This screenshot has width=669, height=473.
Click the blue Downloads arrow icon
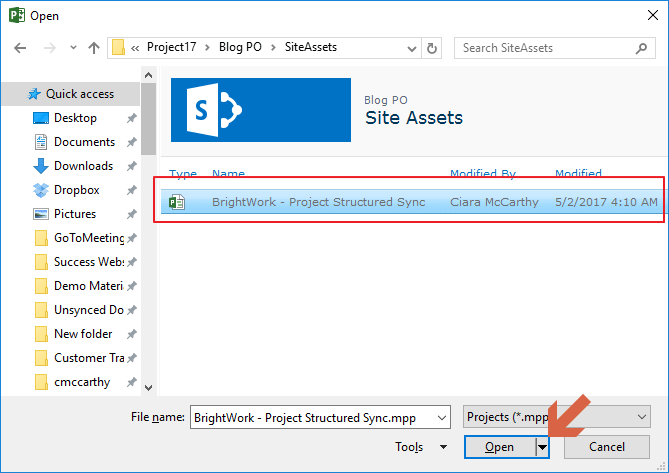point(41,166)
